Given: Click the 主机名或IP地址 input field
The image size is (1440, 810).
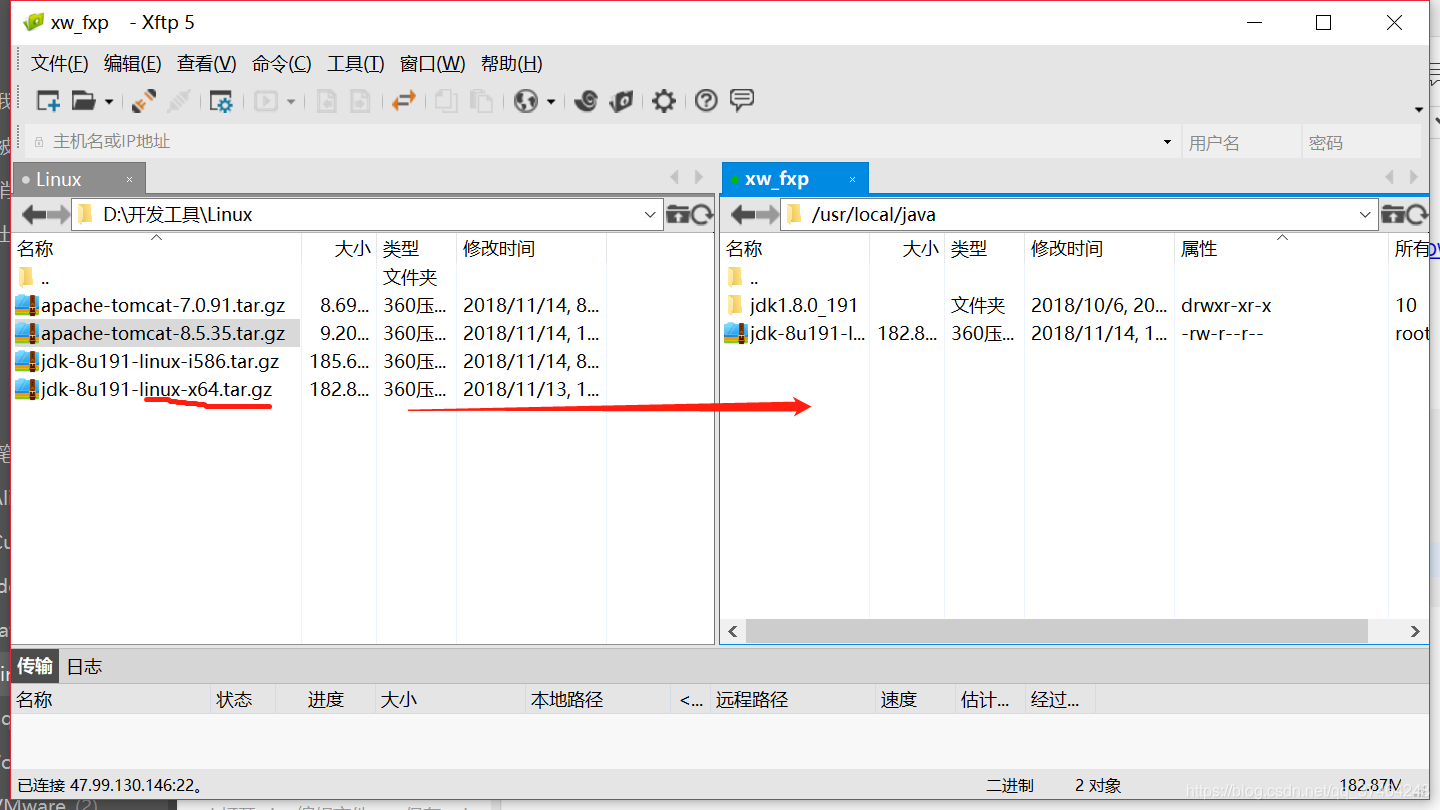Looking at the screenshot, I should (x=400, y=140).
